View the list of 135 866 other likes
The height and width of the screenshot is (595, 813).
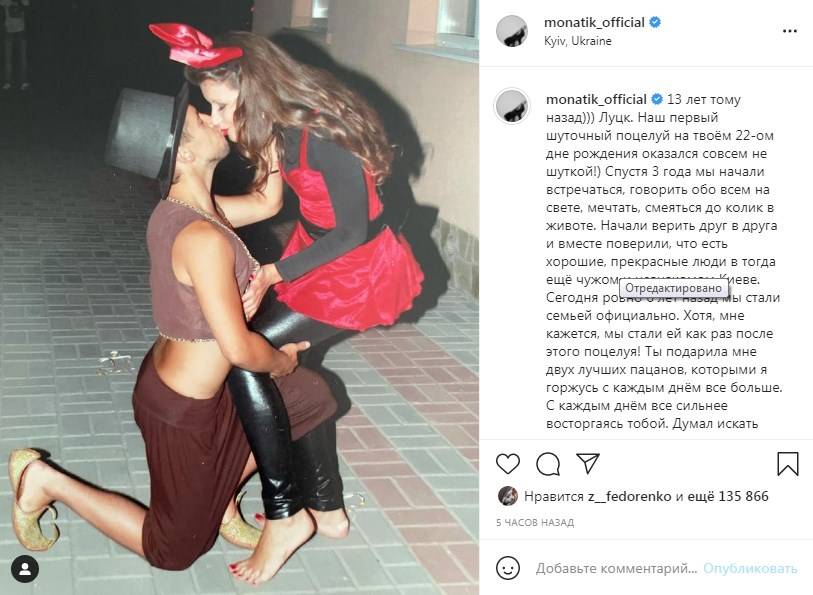click(728, 497)
